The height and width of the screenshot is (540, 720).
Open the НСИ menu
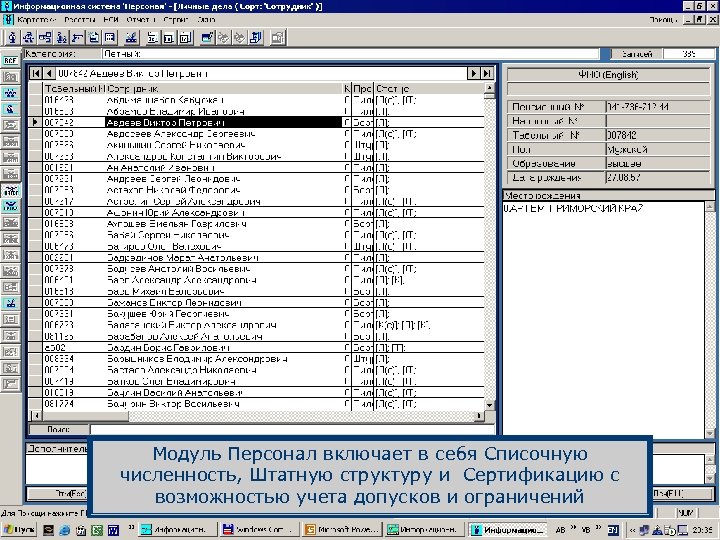[x=111, y=20]
